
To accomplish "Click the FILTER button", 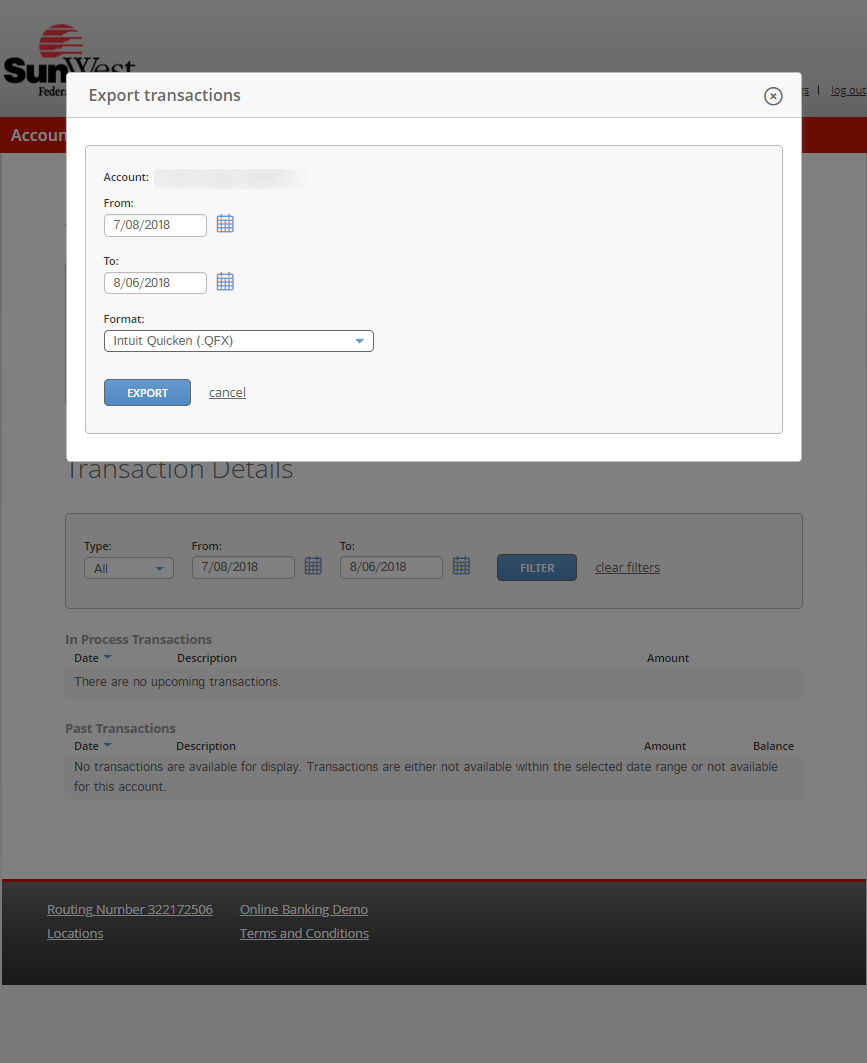I will [536, 568].
